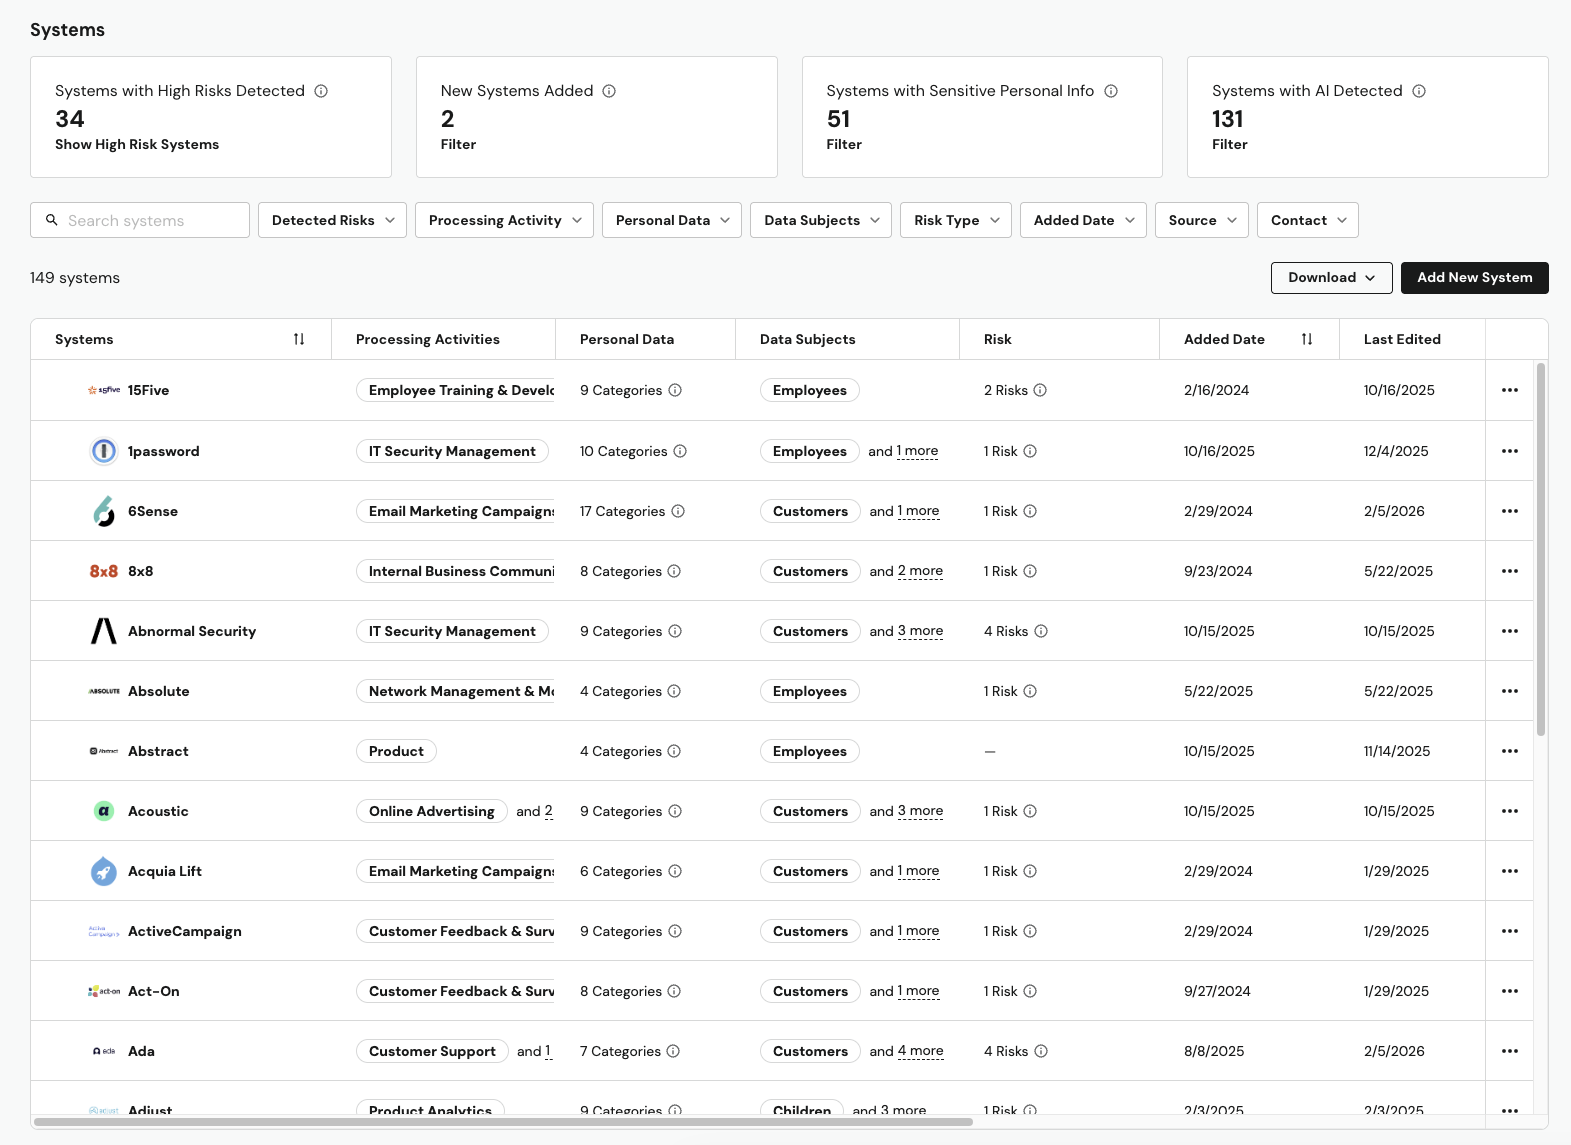The image size is (1571, 1145).
Task: Click info icon next to 1password's 10 Categories
Action: pyautogui.click(x=680, y=451)
